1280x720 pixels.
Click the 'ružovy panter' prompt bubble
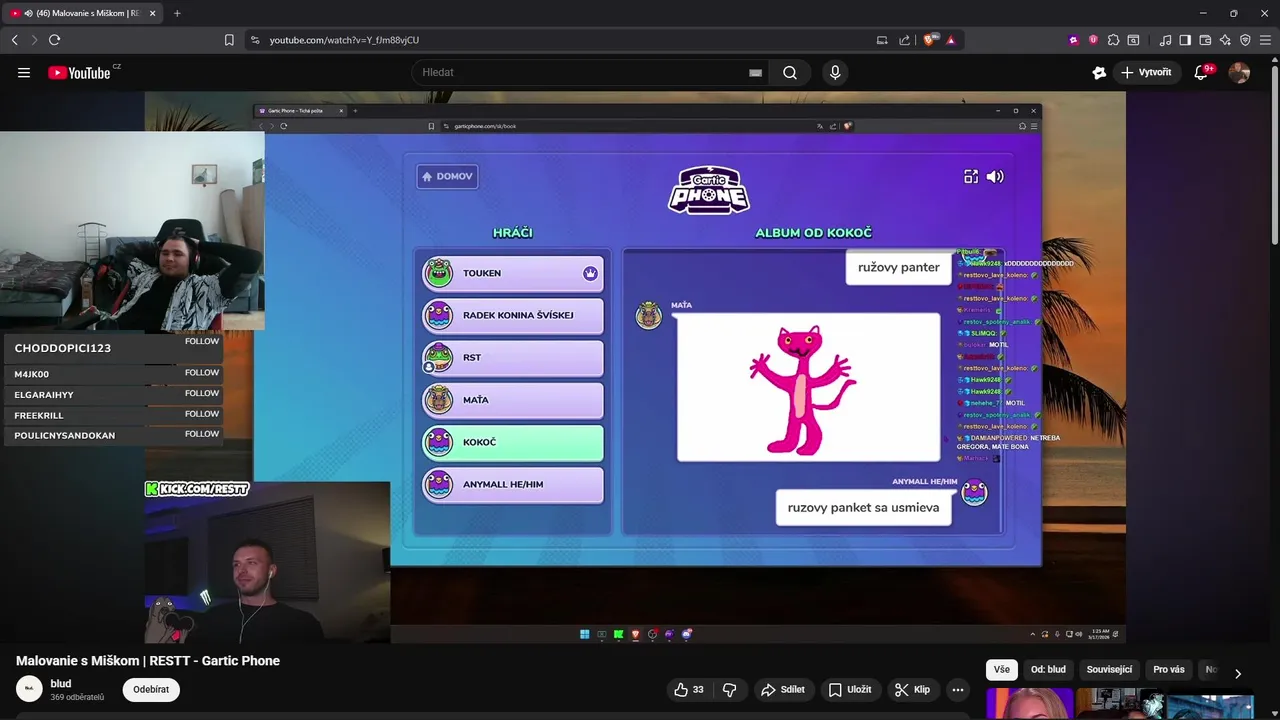coord(898,267)
